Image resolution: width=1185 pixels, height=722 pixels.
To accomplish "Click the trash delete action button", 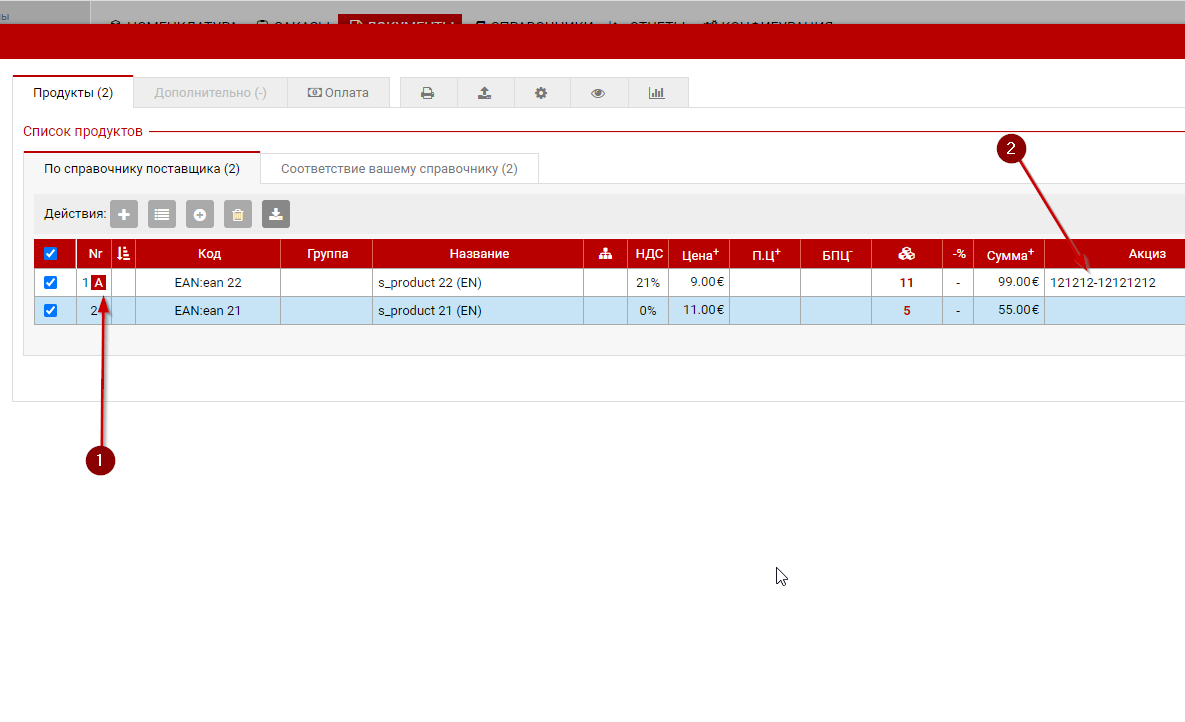I will [x=237, y=214].
